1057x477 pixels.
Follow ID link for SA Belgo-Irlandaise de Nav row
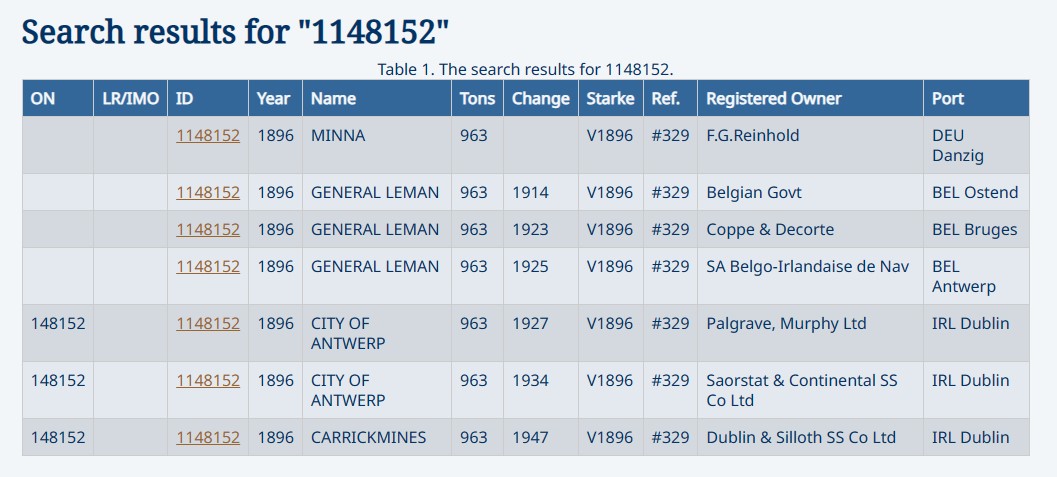[208, 267]
